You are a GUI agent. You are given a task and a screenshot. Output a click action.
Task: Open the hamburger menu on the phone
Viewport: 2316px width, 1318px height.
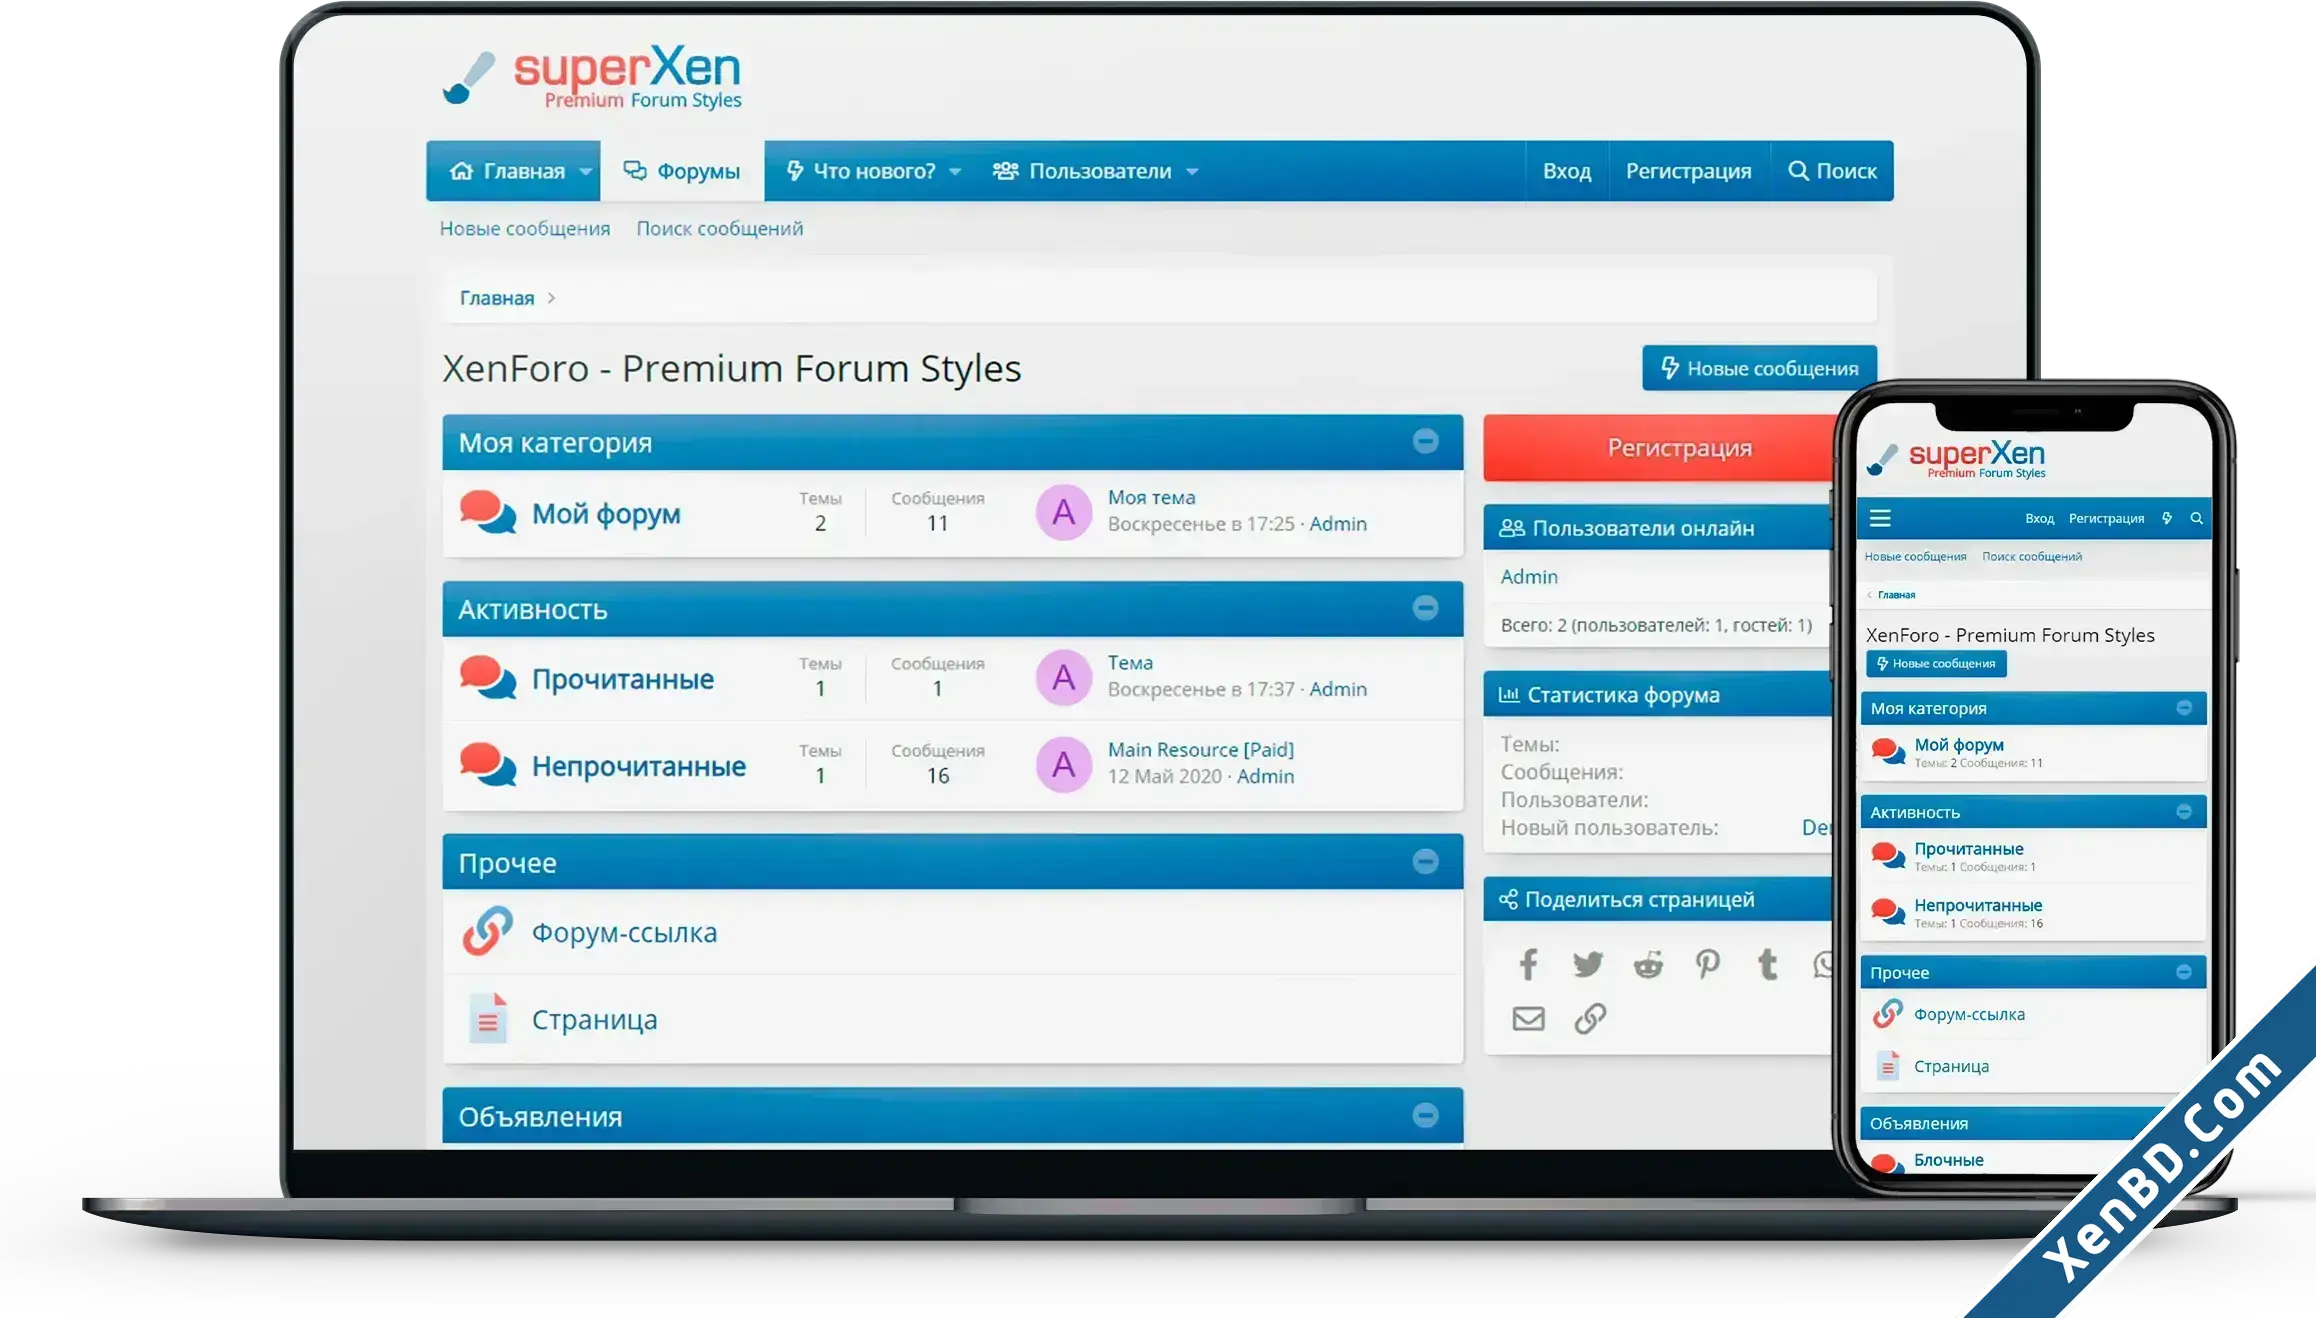(x=1880, y=518)
